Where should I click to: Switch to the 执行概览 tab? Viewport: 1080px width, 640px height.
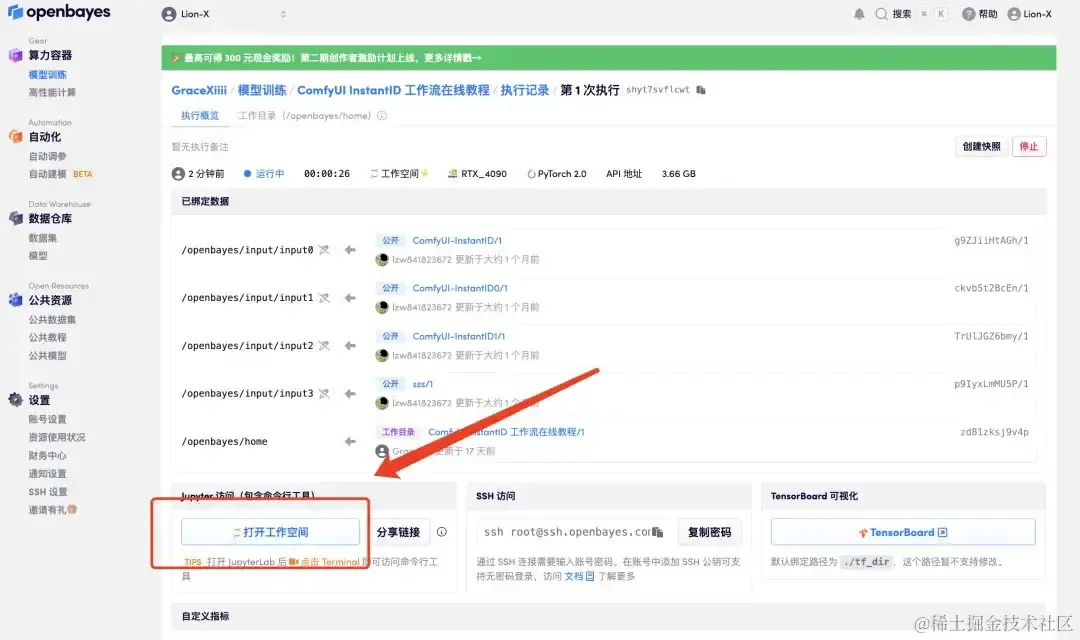[x=200, y=116]
